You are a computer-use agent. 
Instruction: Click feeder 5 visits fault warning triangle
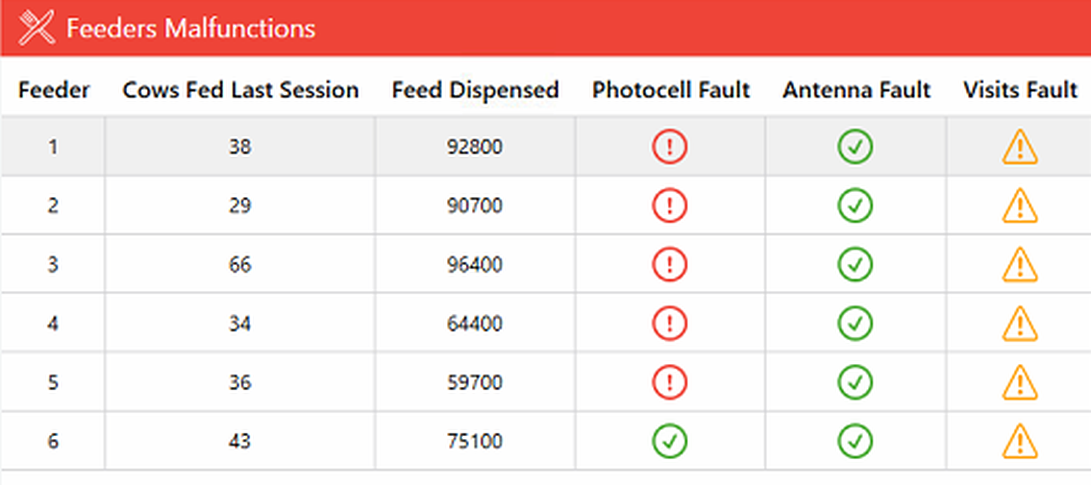[x=1020, y=382]
